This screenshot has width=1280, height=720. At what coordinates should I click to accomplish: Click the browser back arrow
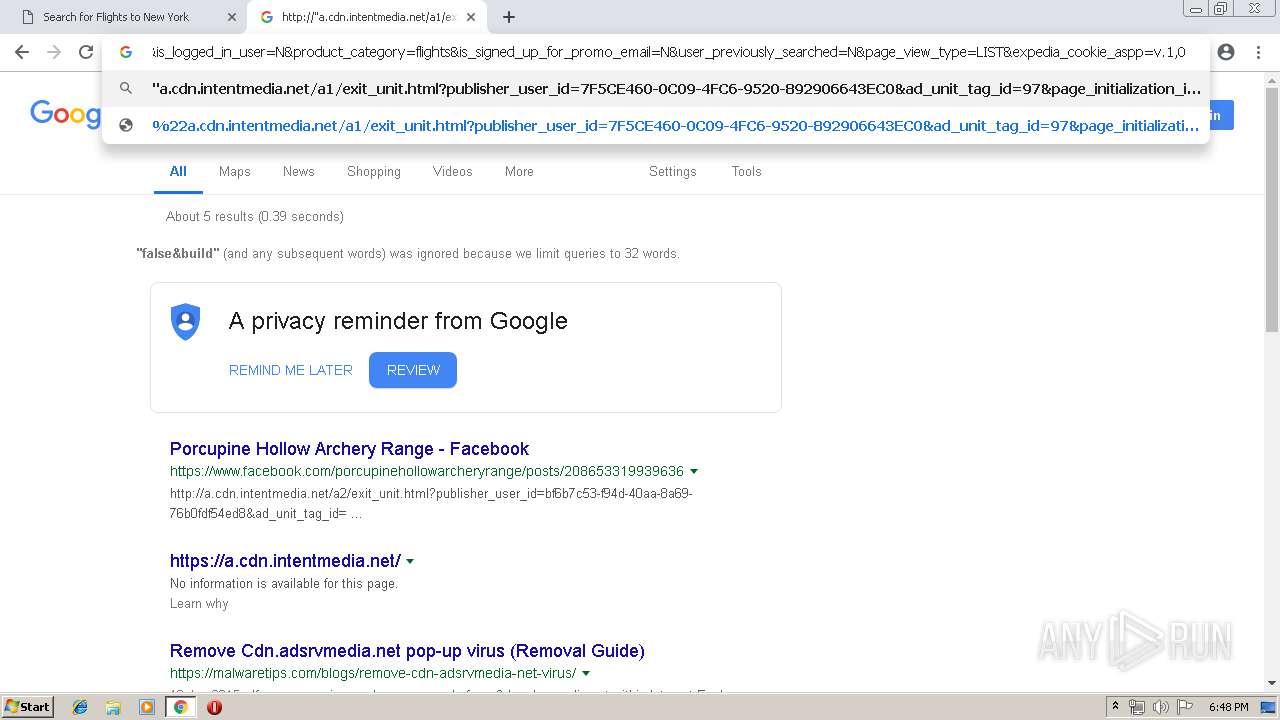22,52
